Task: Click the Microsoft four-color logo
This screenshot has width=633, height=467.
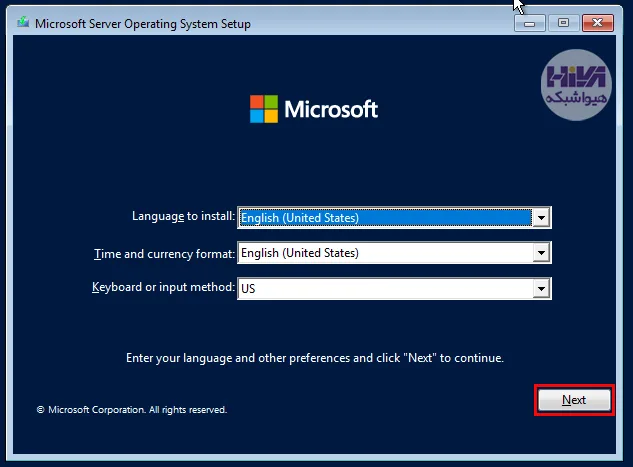Action: click(x=264, y=109)
